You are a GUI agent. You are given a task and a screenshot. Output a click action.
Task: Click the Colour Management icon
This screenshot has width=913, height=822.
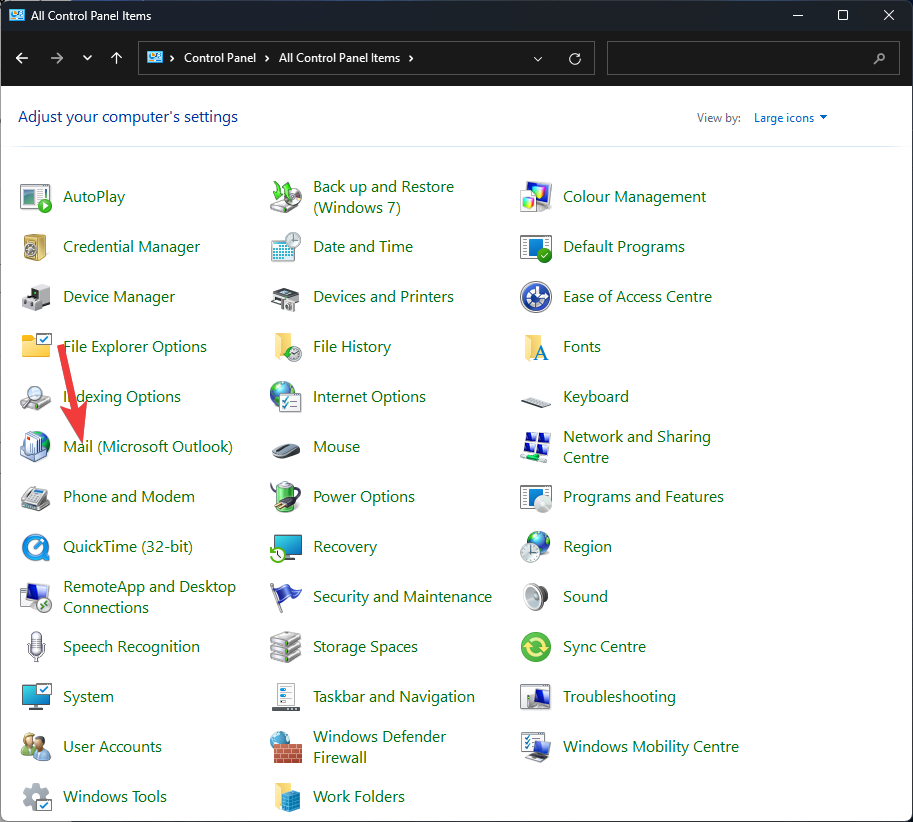pos(536,197)
